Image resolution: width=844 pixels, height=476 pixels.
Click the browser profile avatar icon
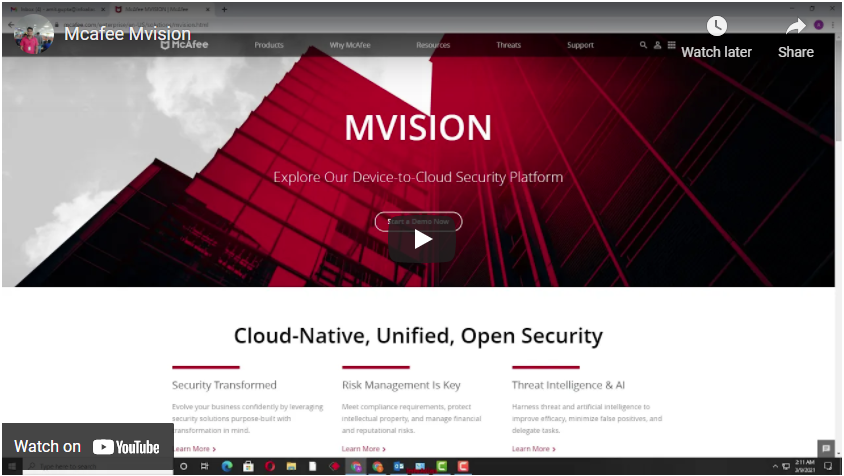point(818,25)
